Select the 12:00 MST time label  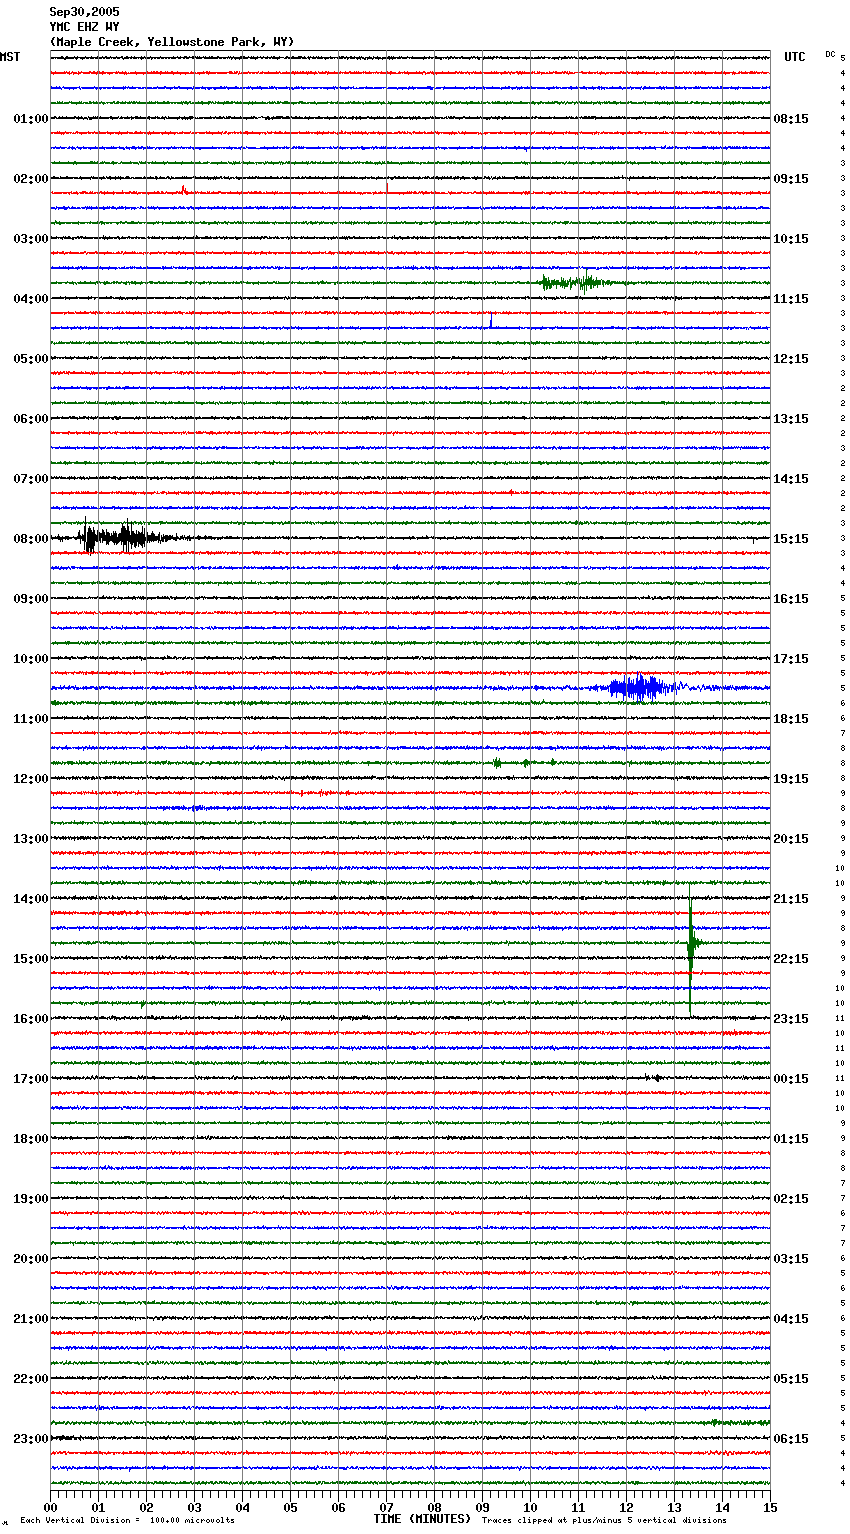[x=31, y=779]
